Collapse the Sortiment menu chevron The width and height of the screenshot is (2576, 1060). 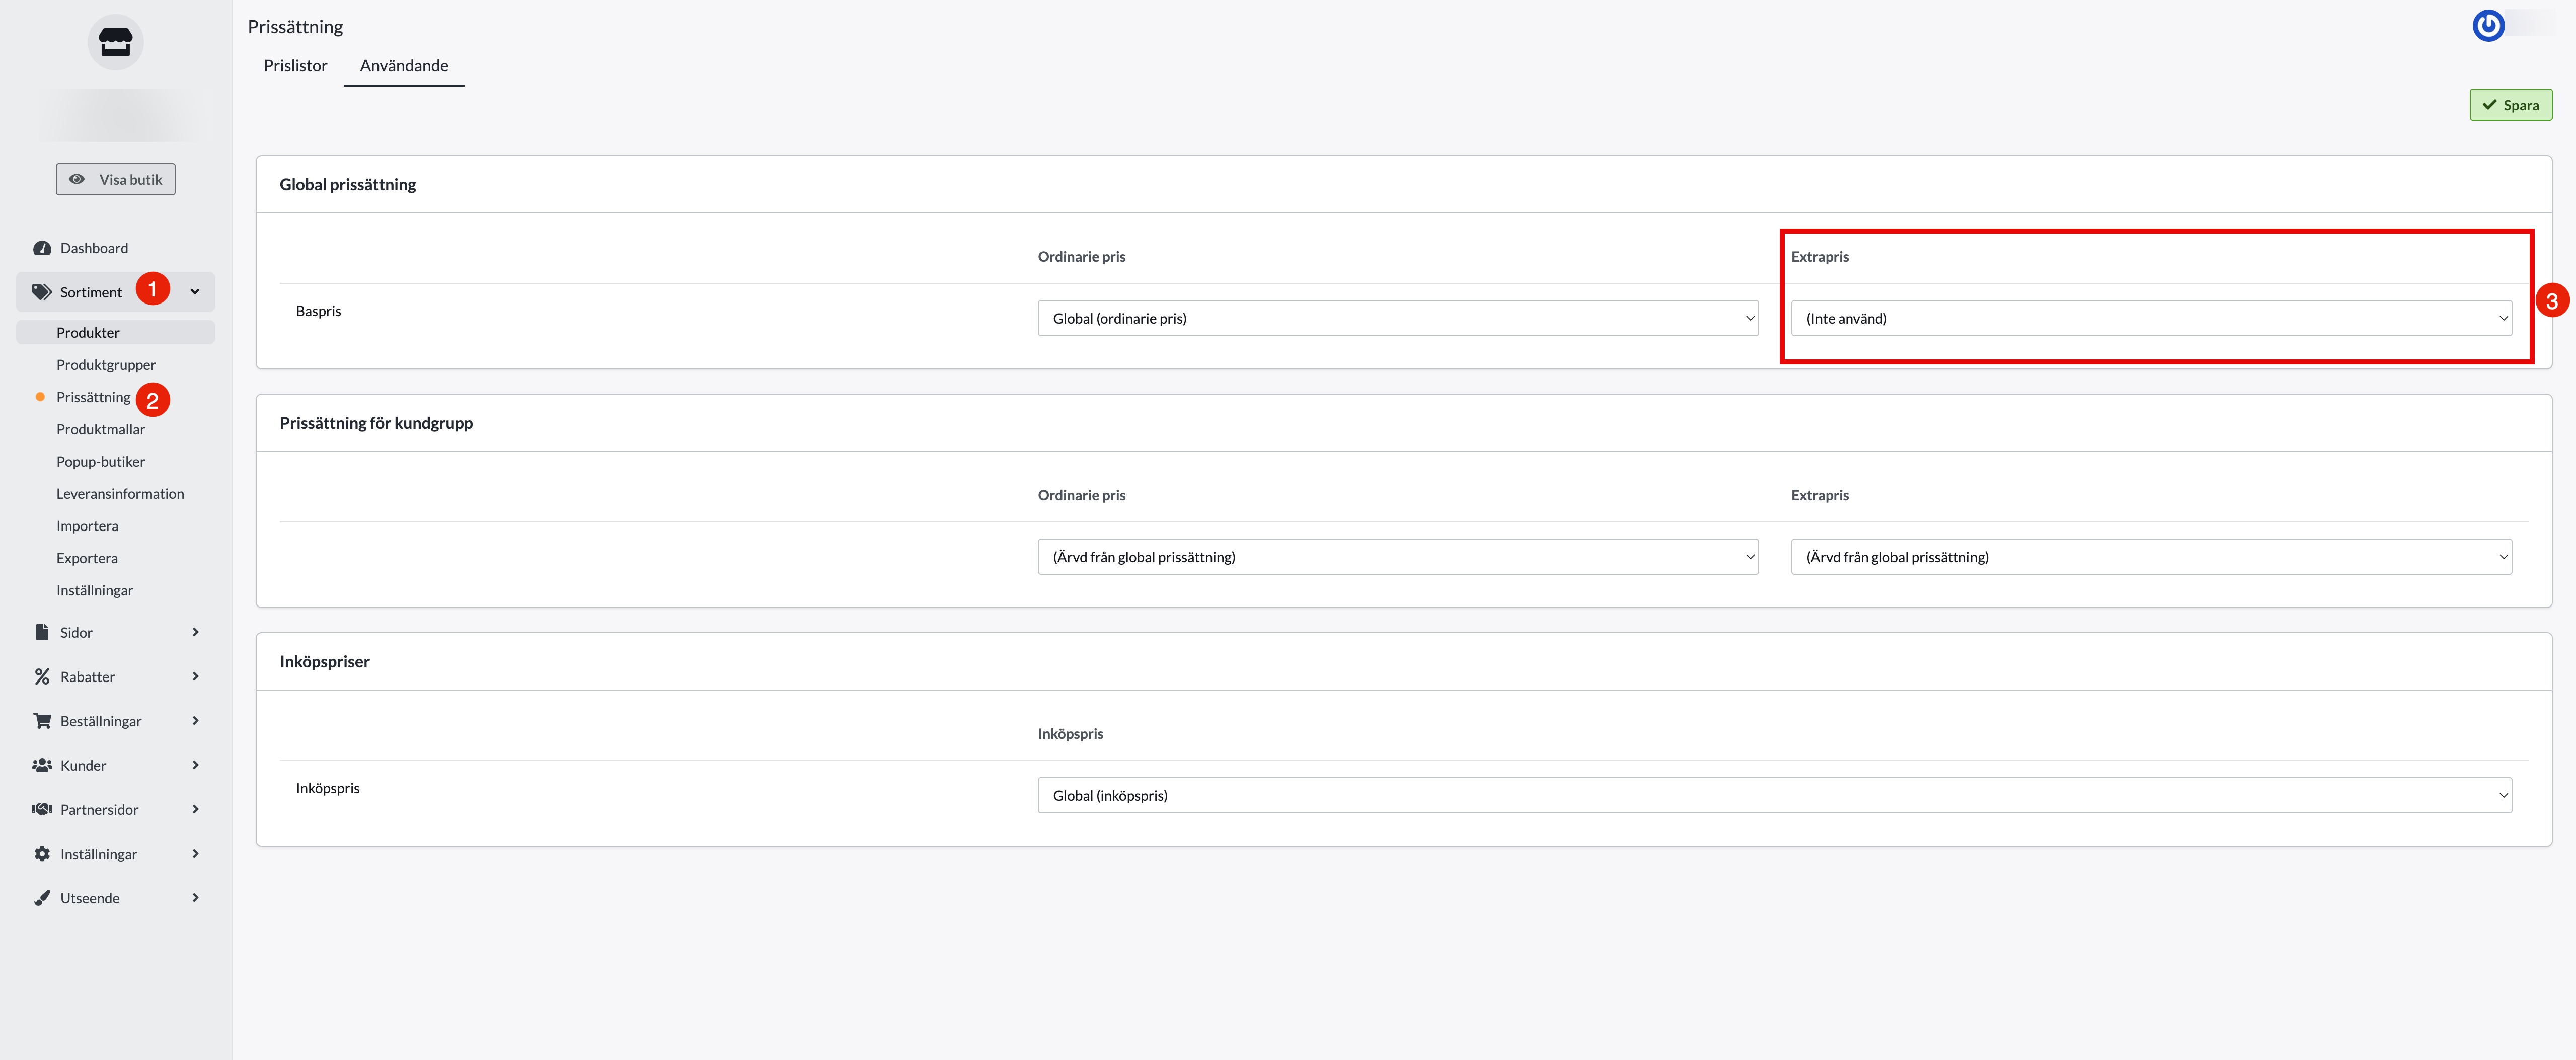click(x=195, y=292)
